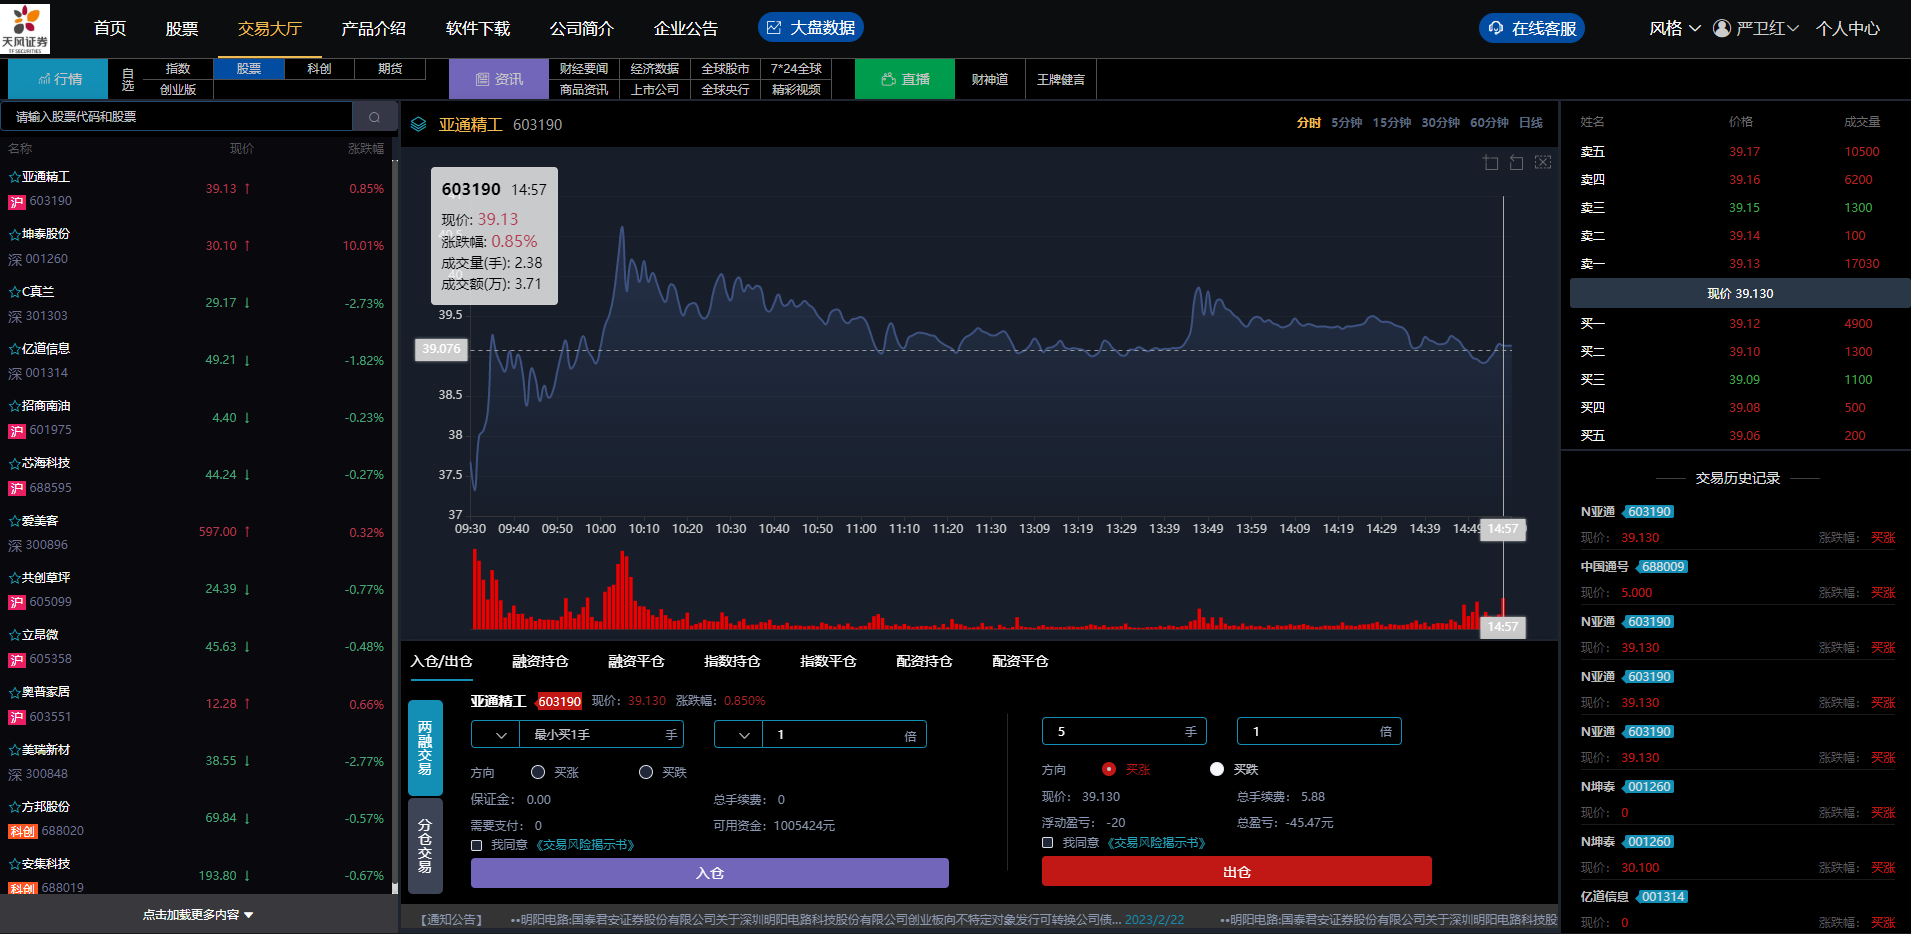
Task: Open the 最小买1手 lot size dropdown
Action: [496, 735]
